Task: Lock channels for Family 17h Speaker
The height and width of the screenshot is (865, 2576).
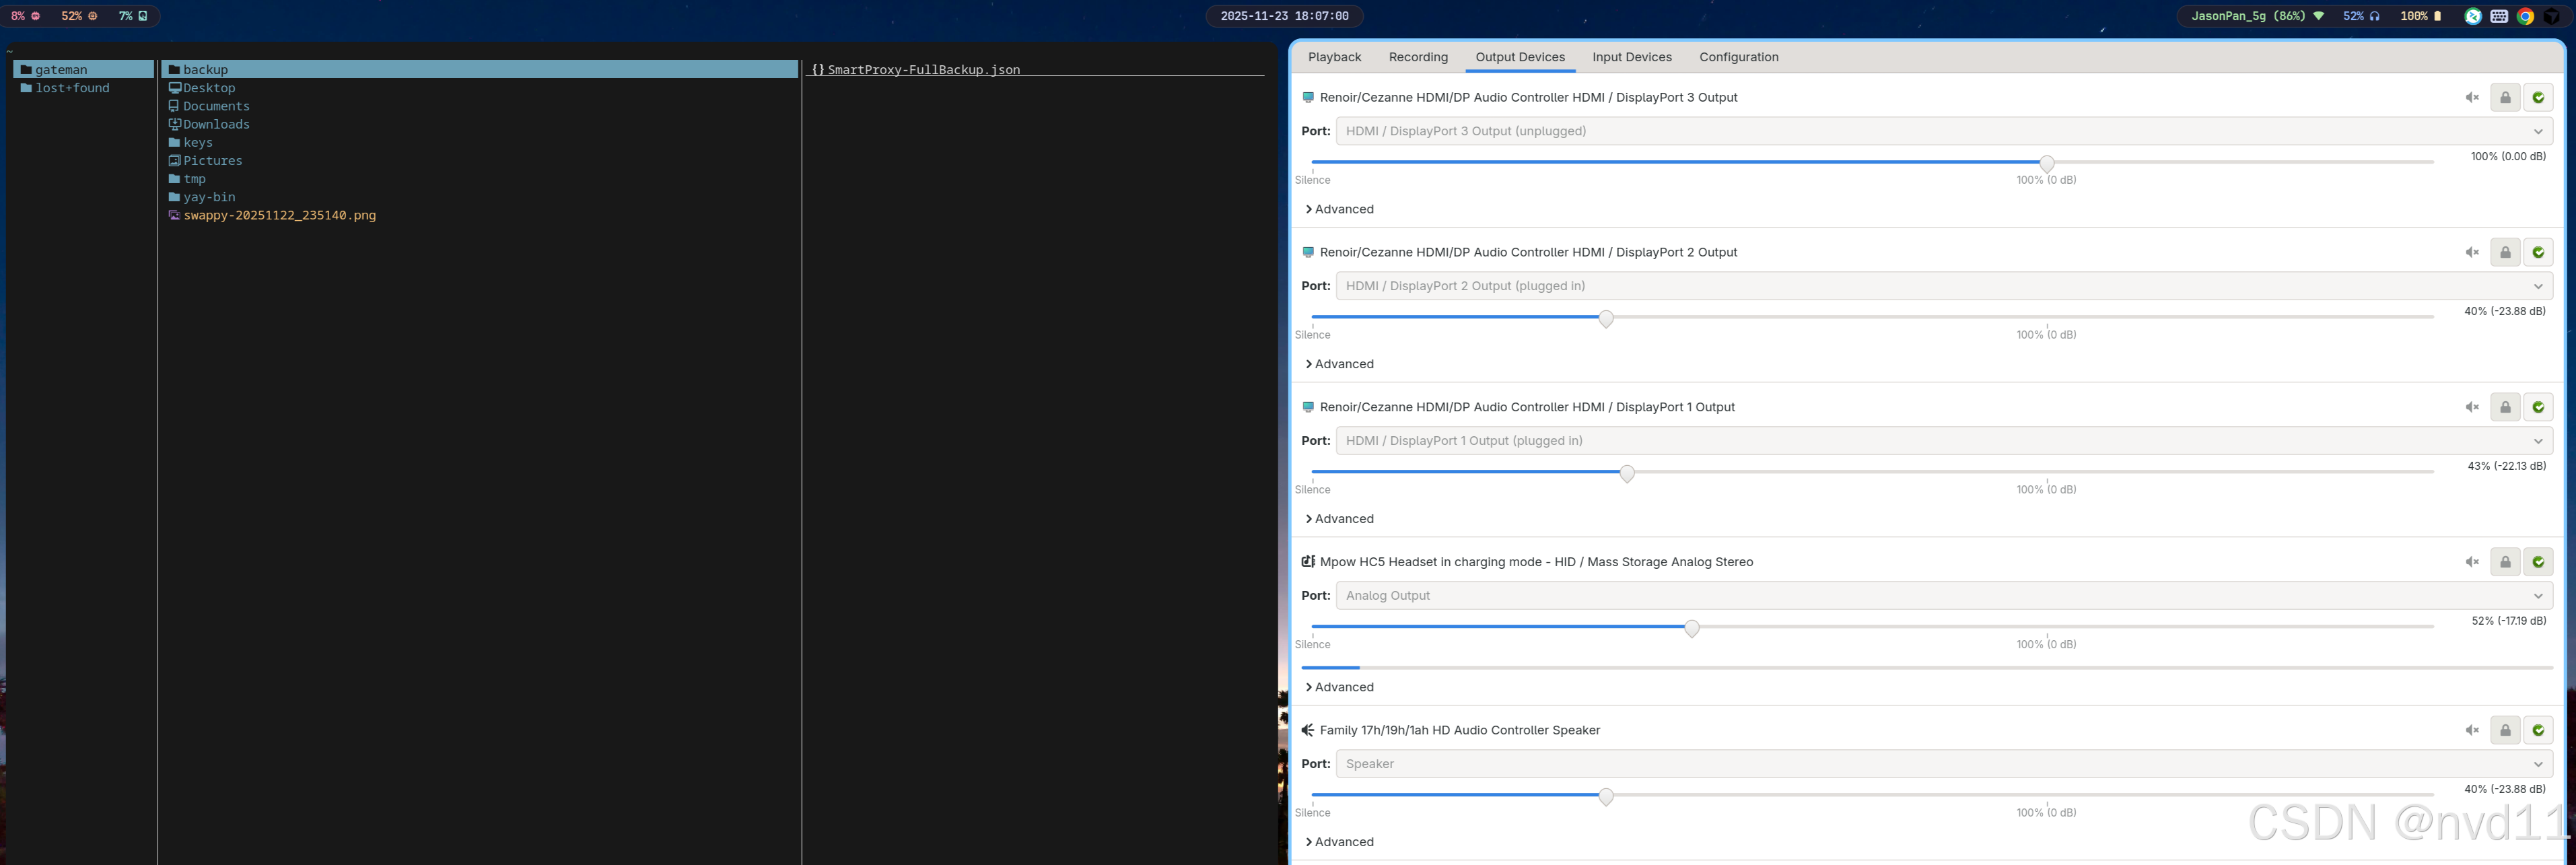Action: coord(2505,731)
